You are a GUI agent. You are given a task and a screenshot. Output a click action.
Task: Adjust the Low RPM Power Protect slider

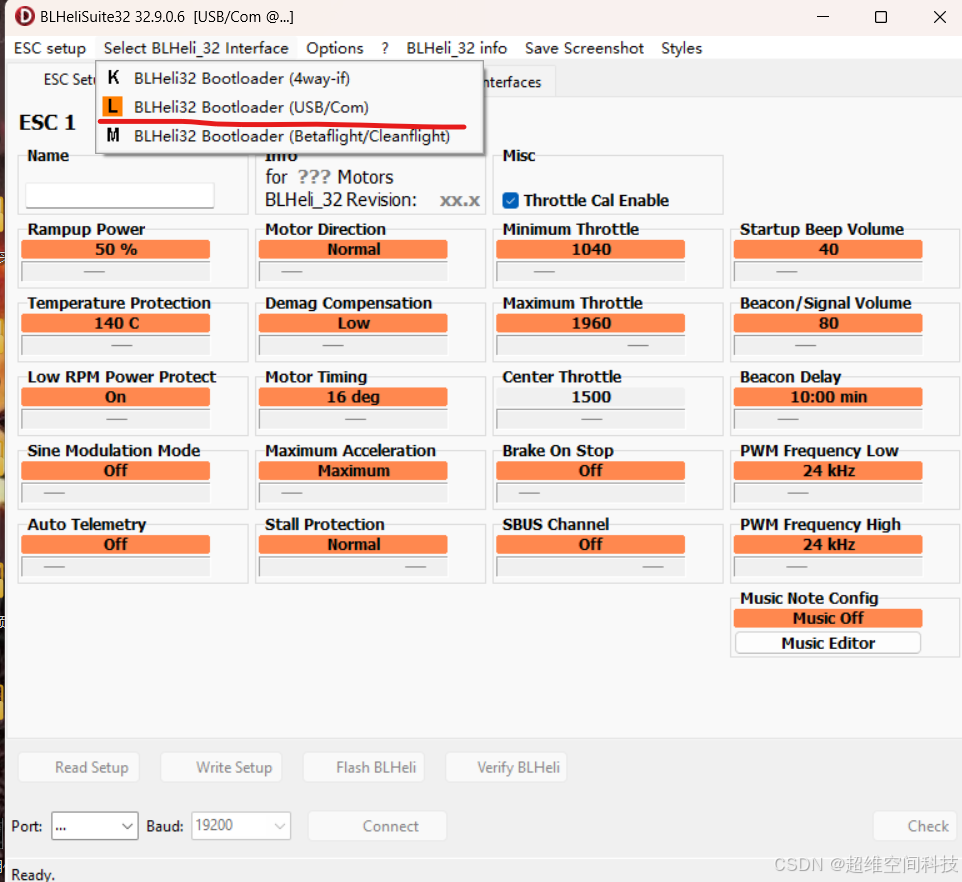(x=115, y=419)
